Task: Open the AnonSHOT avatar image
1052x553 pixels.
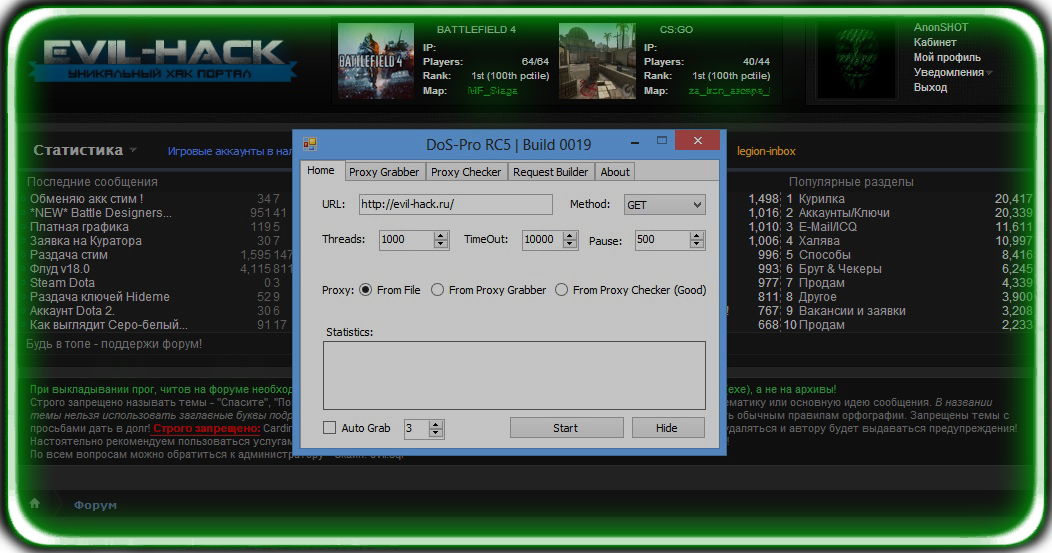Action: (x=856, y=60)
